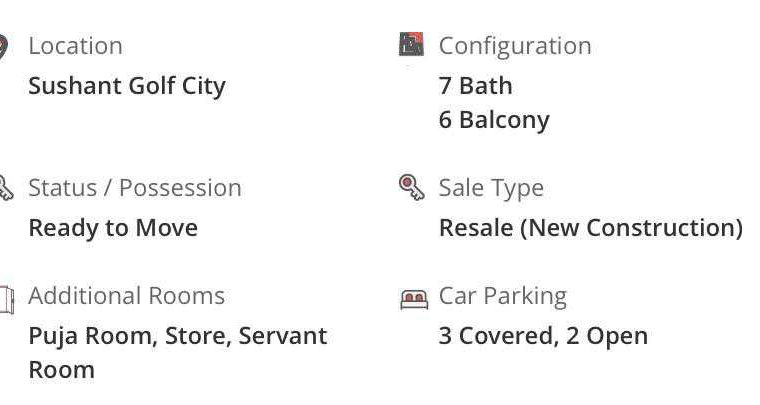
Task: Click the Sushant Golf City text
Action: (127, 86)
